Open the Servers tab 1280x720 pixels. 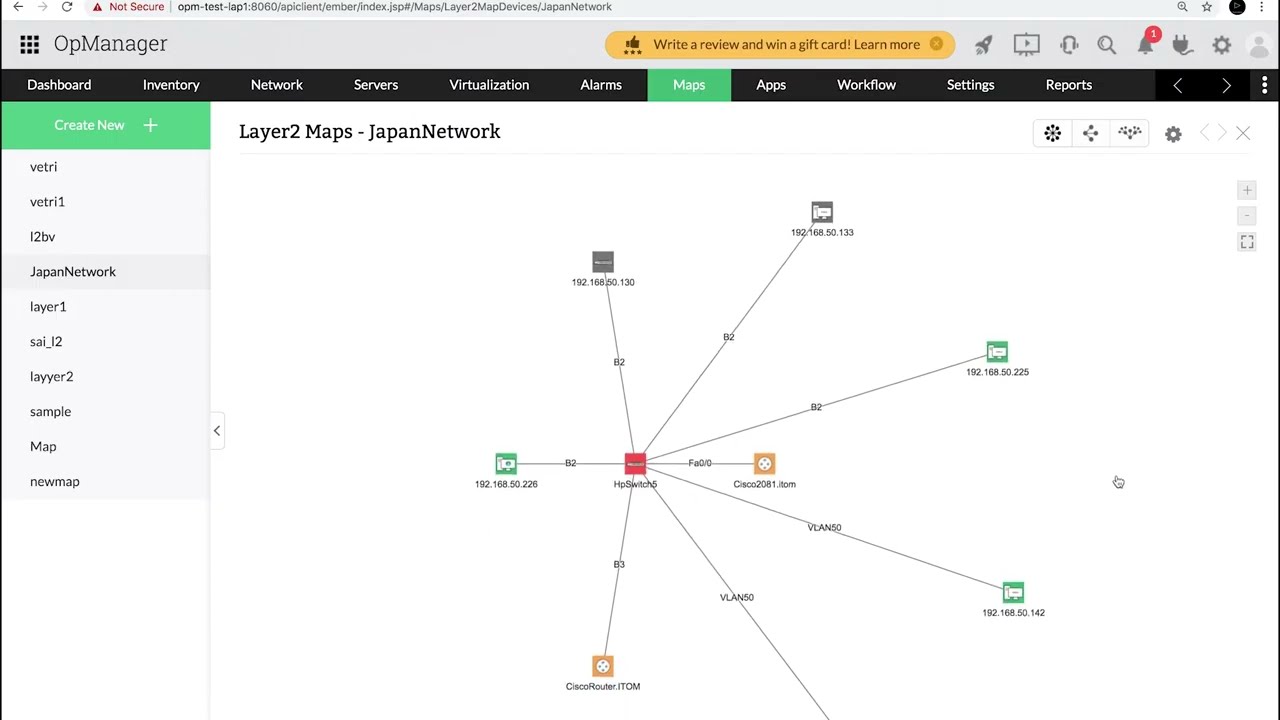tap(376, 85)
